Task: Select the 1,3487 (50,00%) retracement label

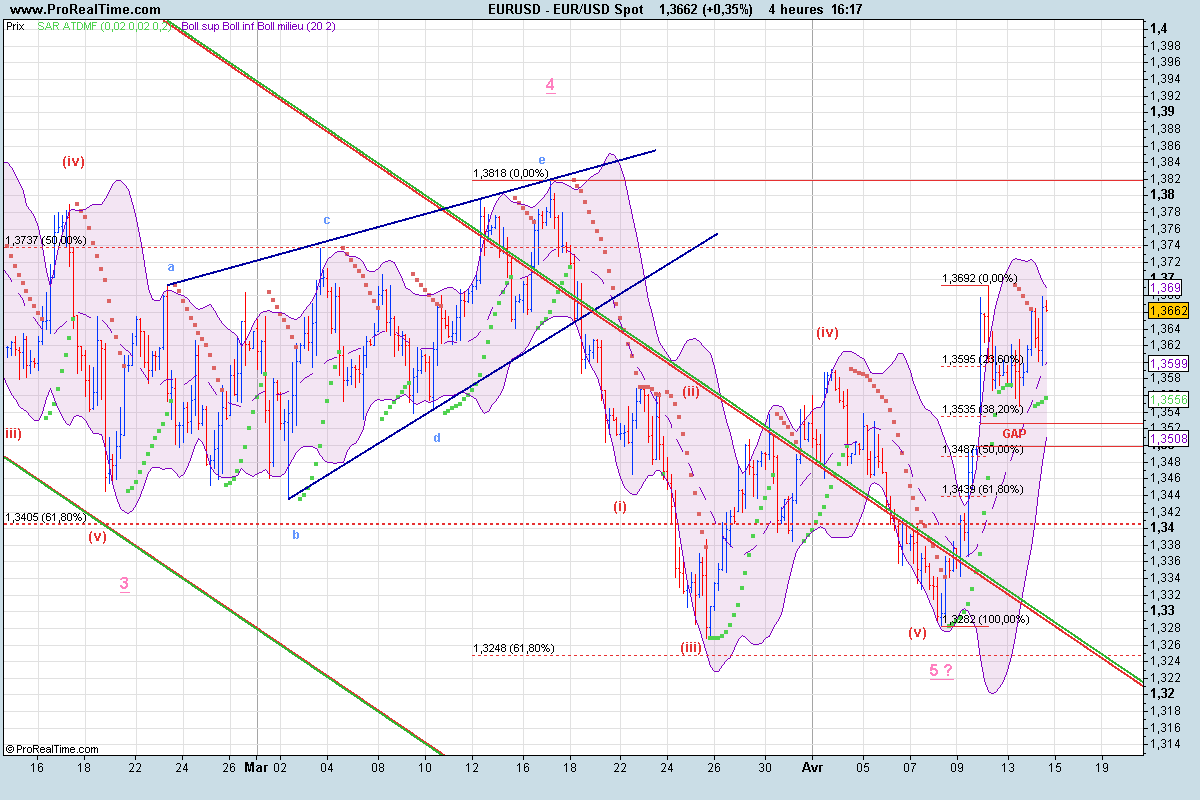Action: (983, 449)
